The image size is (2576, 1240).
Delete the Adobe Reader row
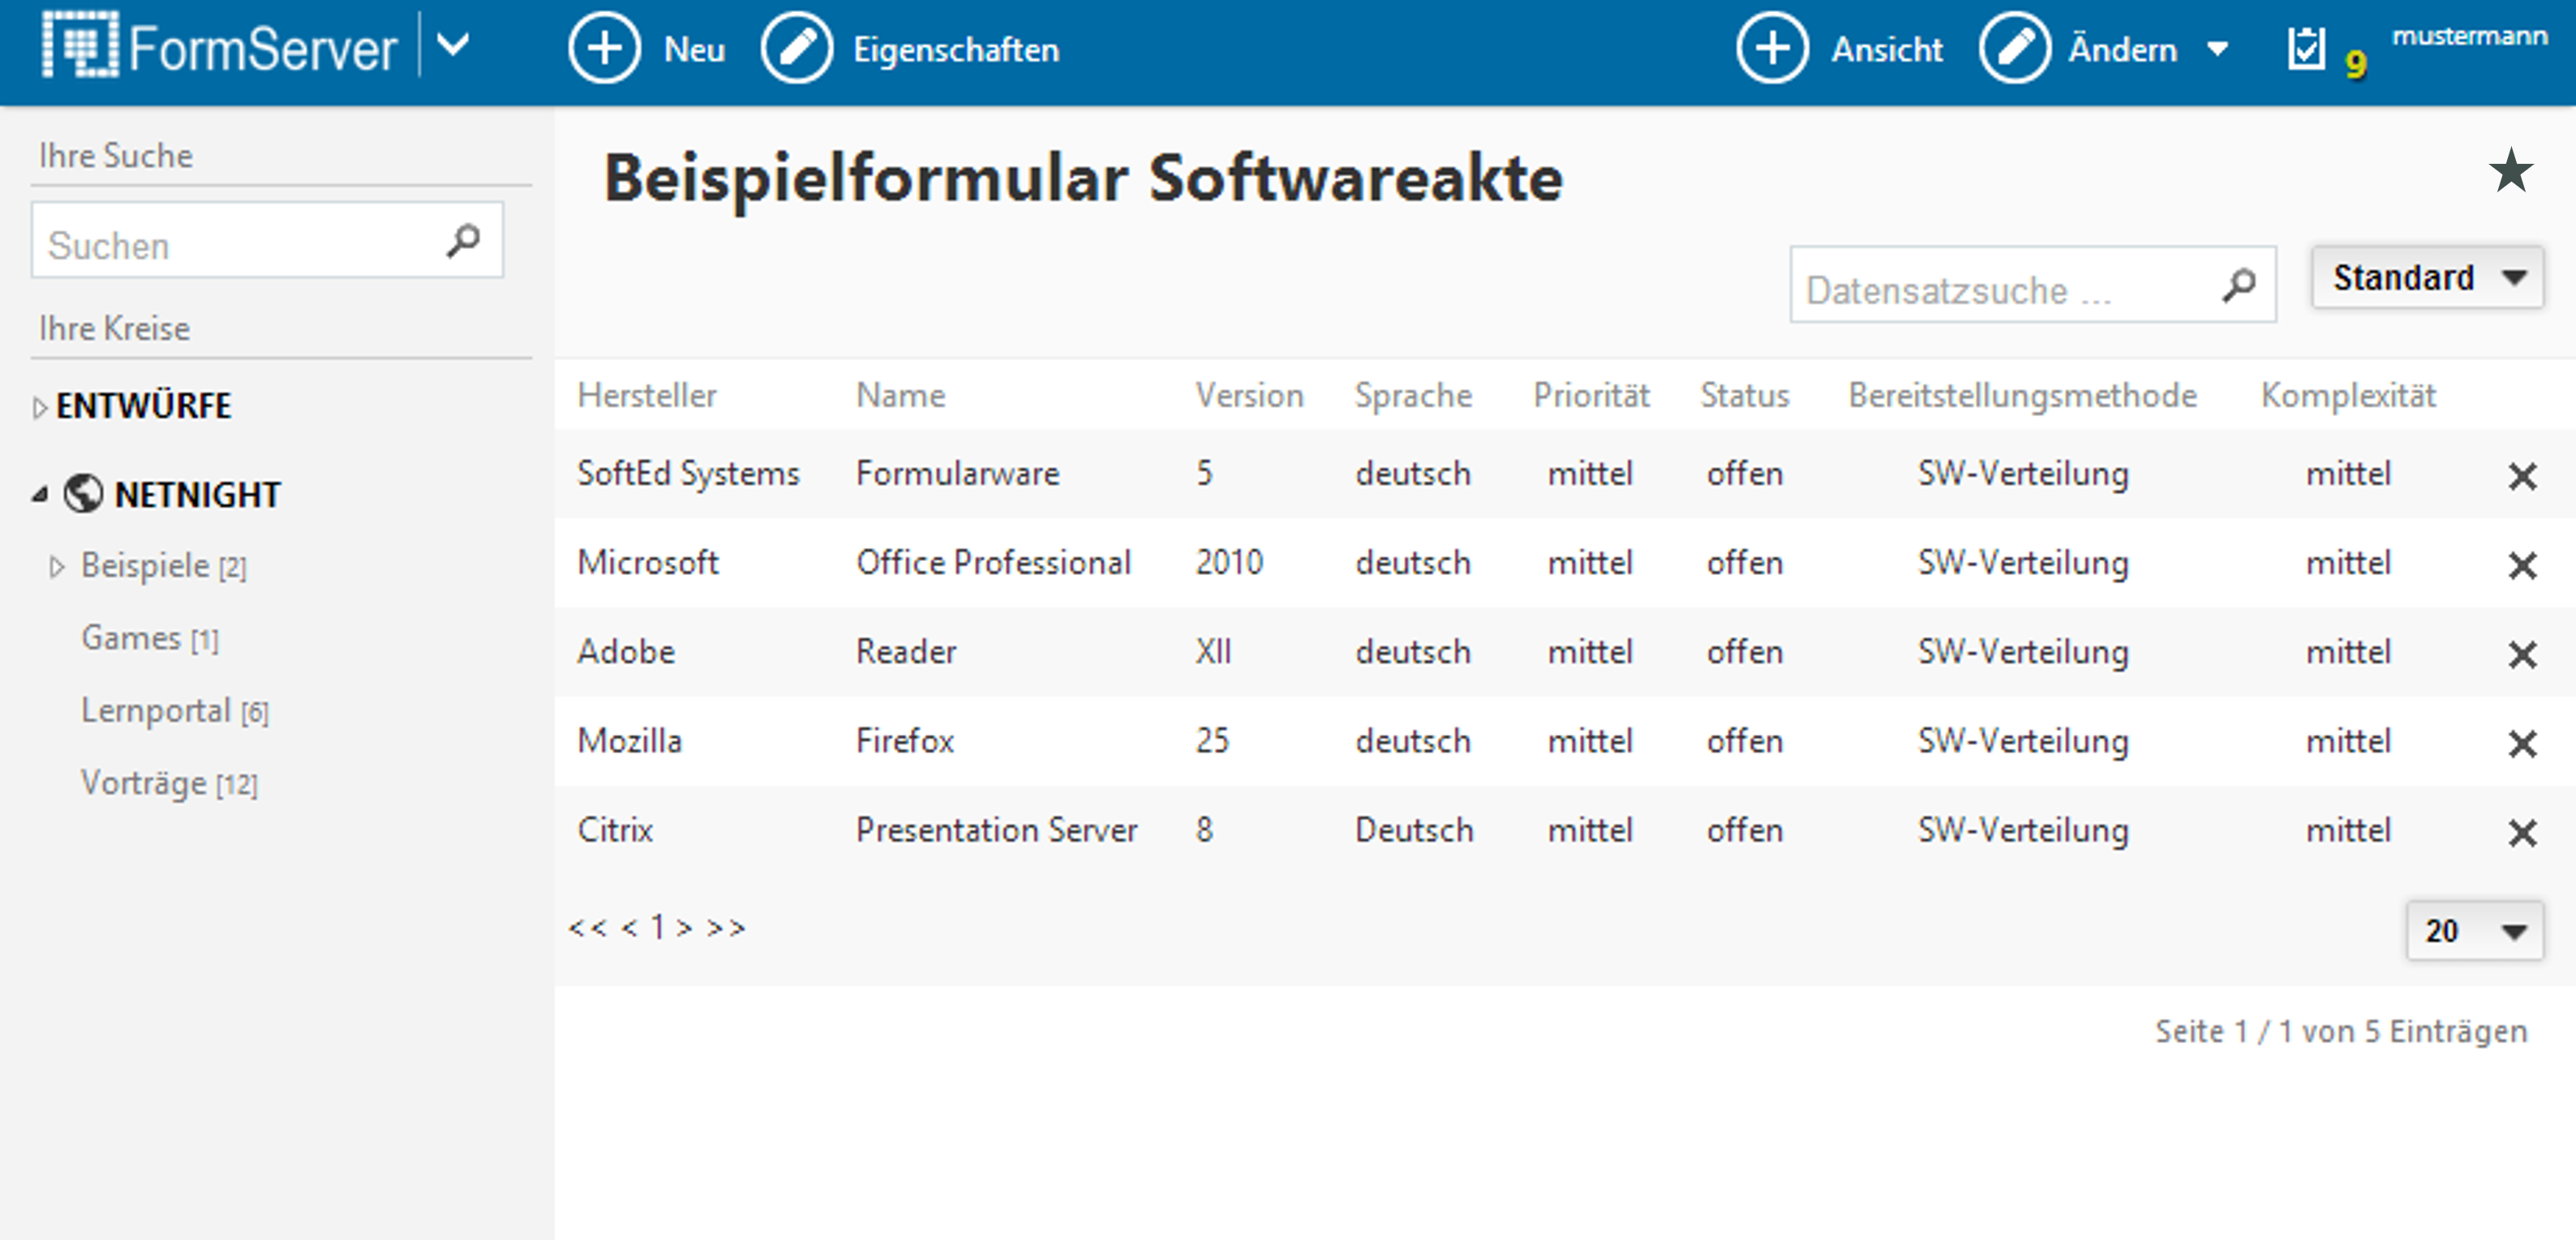2522,654
